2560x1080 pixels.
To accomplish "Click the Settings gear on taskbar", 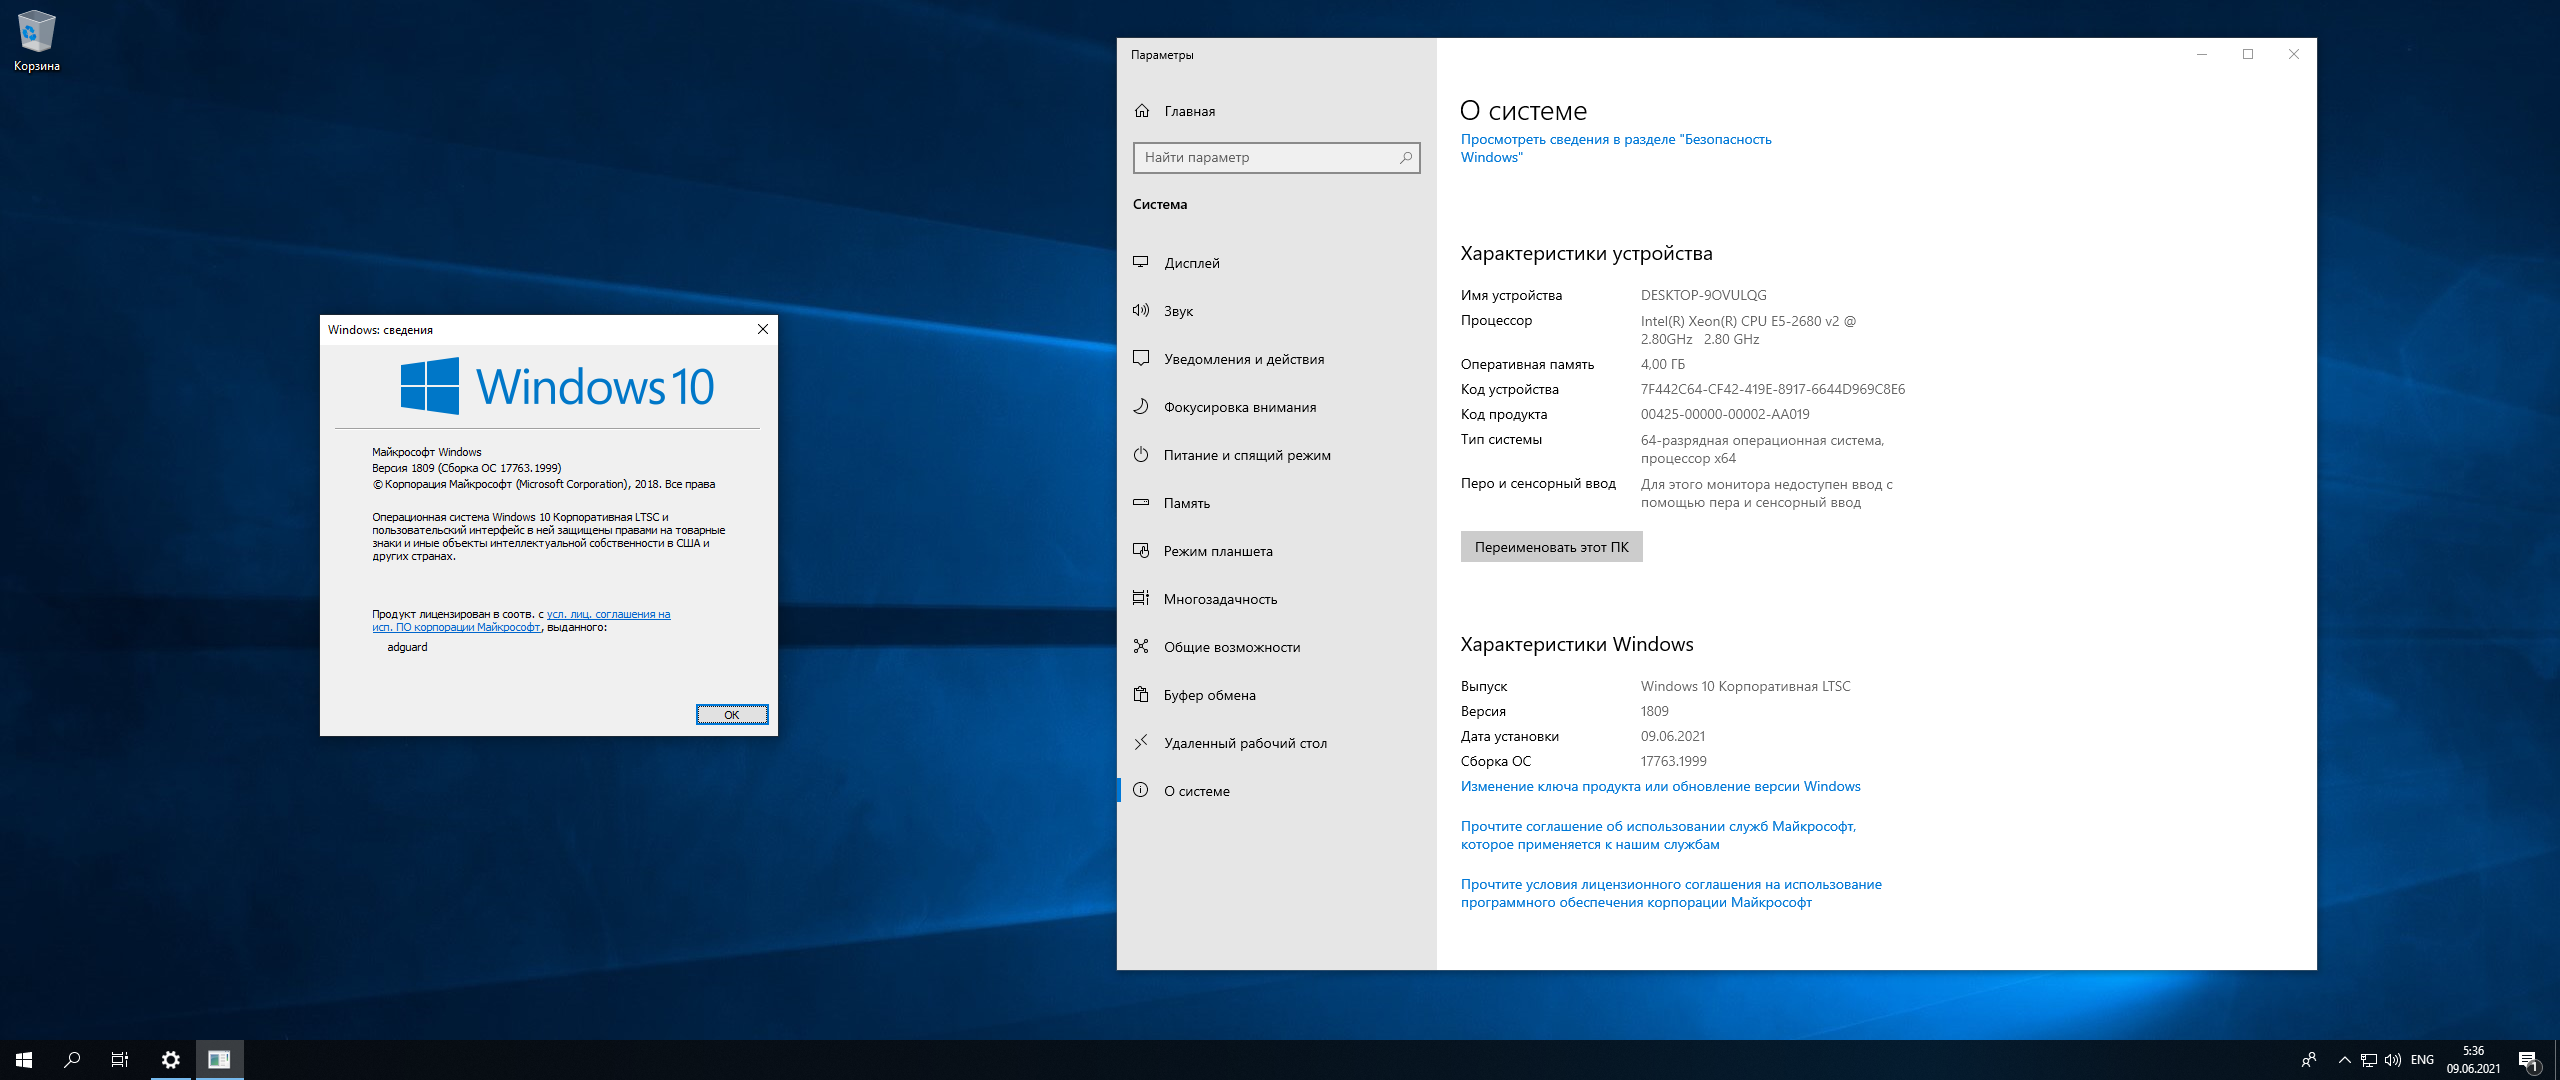I will pyautogui.click(x=171, y=1060).
